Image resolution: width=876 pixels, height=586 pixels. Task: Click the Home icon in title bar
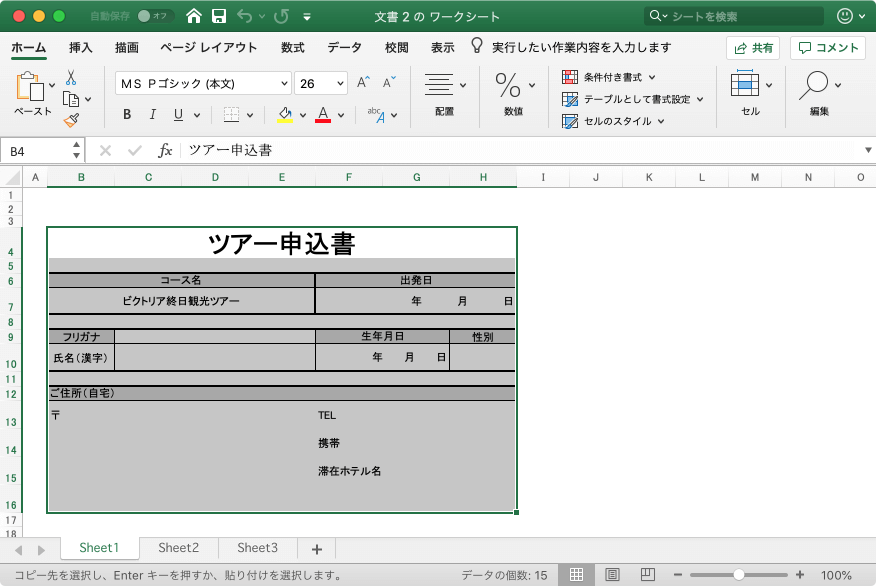(194, 16)
